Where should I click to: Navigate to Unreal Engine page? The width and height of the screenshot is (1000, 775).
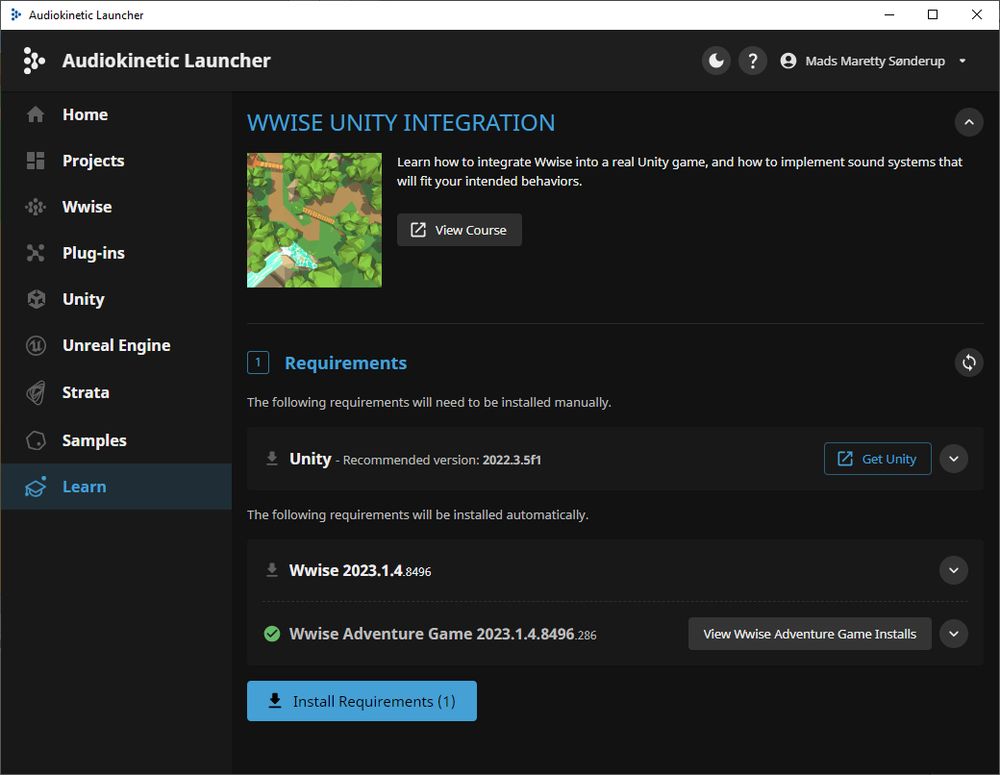[116, 346]
